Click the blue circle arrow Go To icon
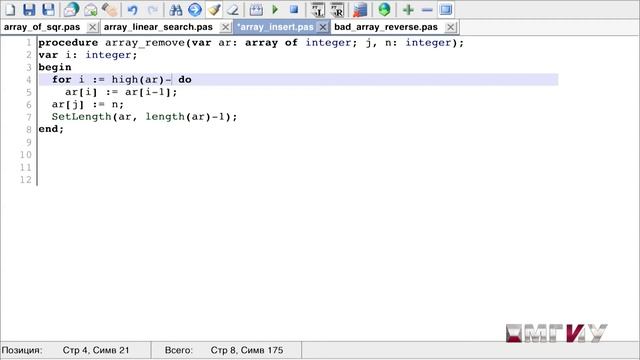This screenshot has height=360, width=640. pos(195,9)
